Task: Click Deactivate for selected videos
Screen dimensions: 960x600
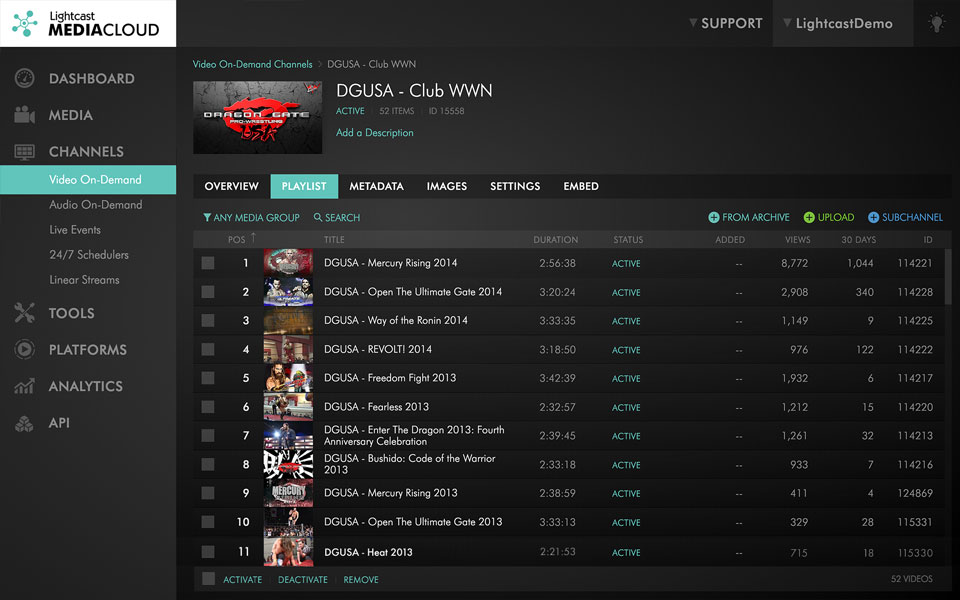Action: click(302, 579)
